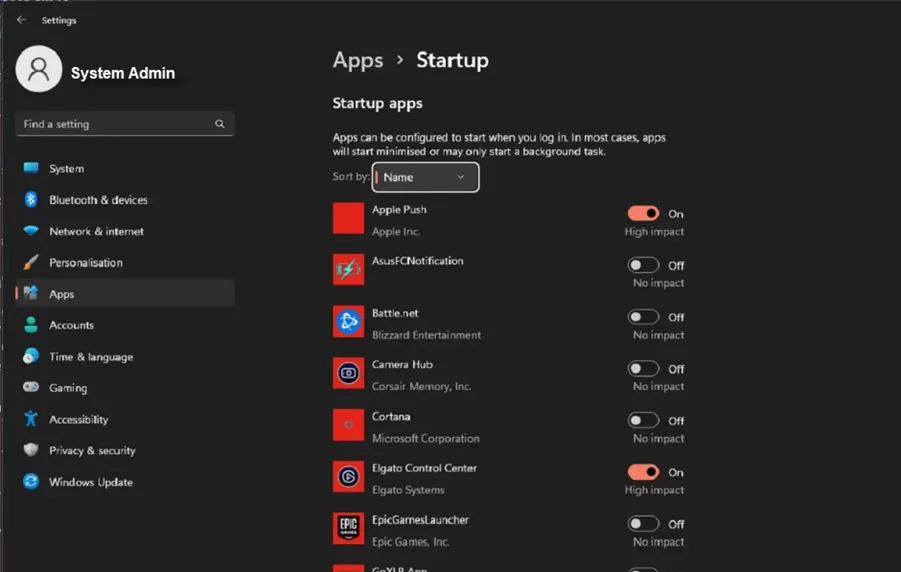Viewport: 901px width, 572px height.
Task: Disable Elgato Control Center startup
Action: [x=643, y=472]
